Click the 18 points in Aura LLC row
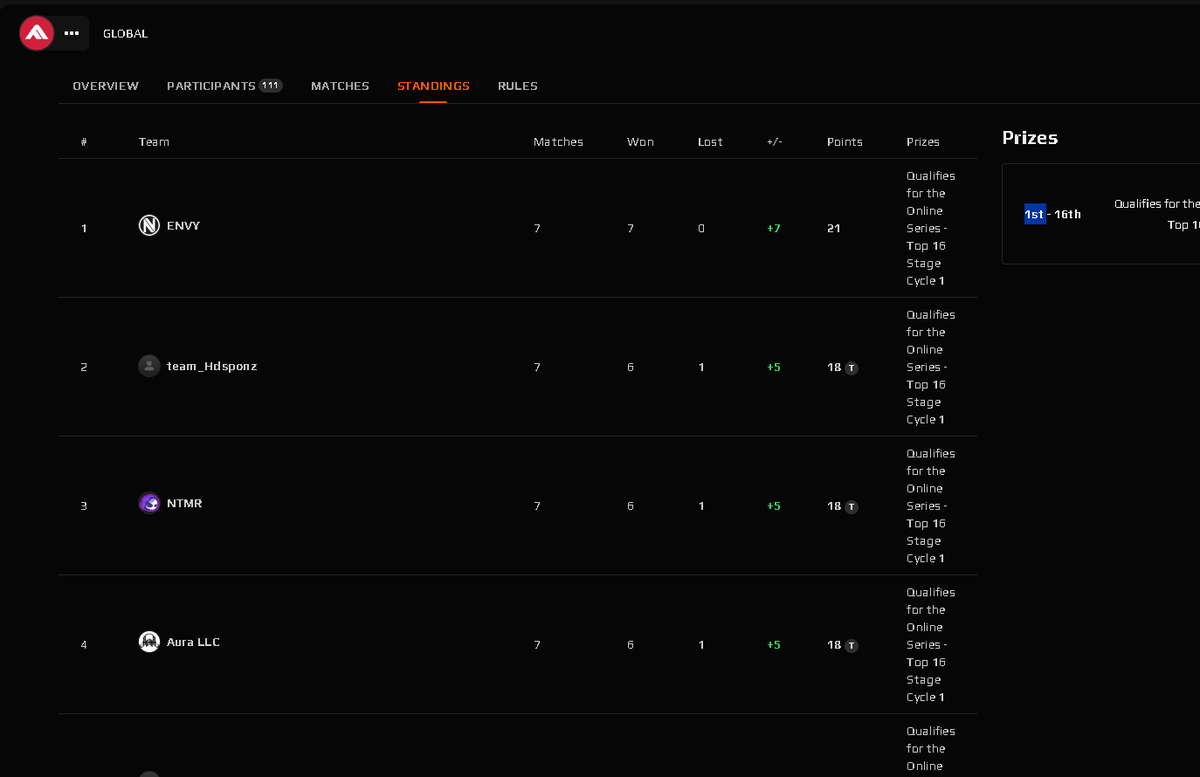 (834, 645)
